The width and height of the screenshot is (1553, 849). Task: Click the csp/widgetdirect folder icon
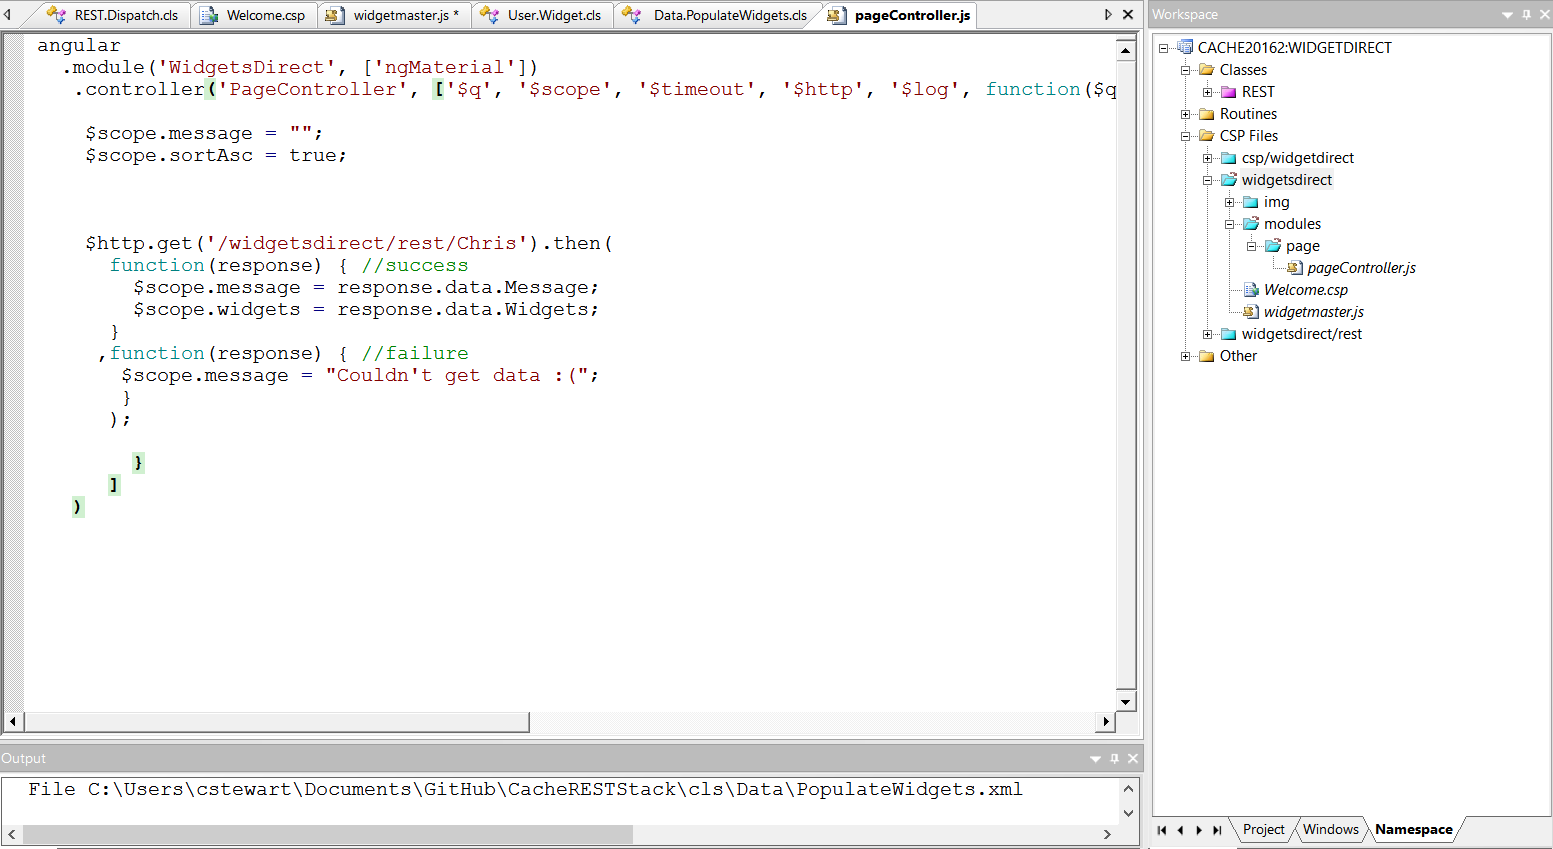[1229, 158]
